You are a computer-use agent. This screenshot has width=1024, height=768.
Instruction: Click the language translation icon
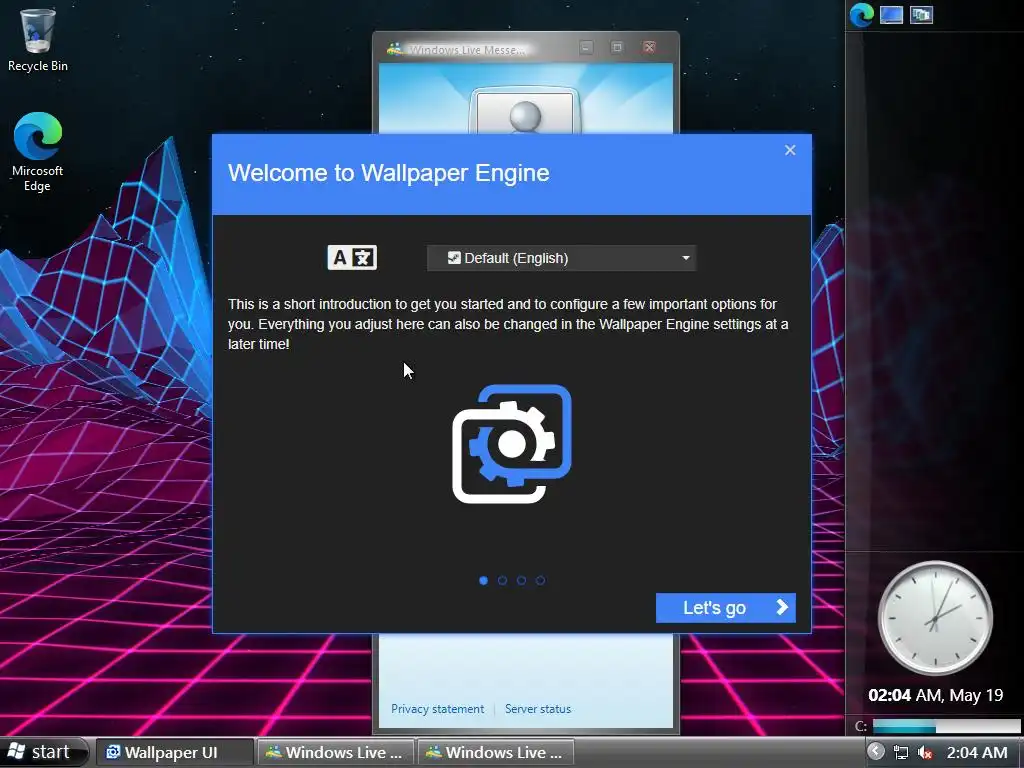pyautogui.click(x=352, y=257)
